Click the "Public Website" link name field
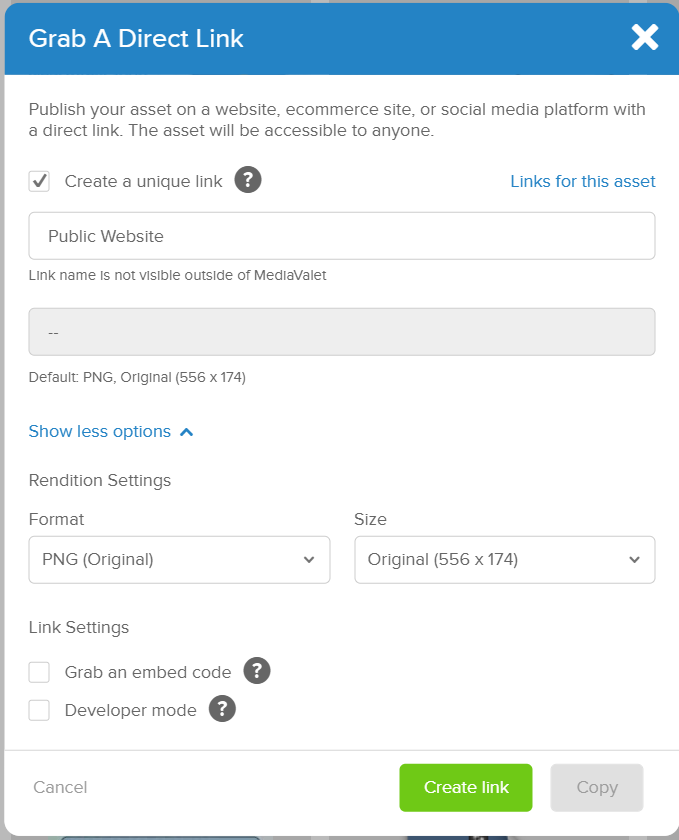This screenshot has width=679, height=840. click(340, 235)
